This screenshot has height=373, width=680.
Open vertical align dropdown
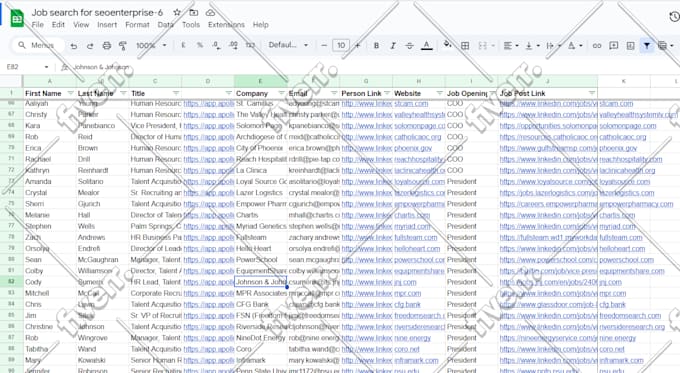click(532, 46)
